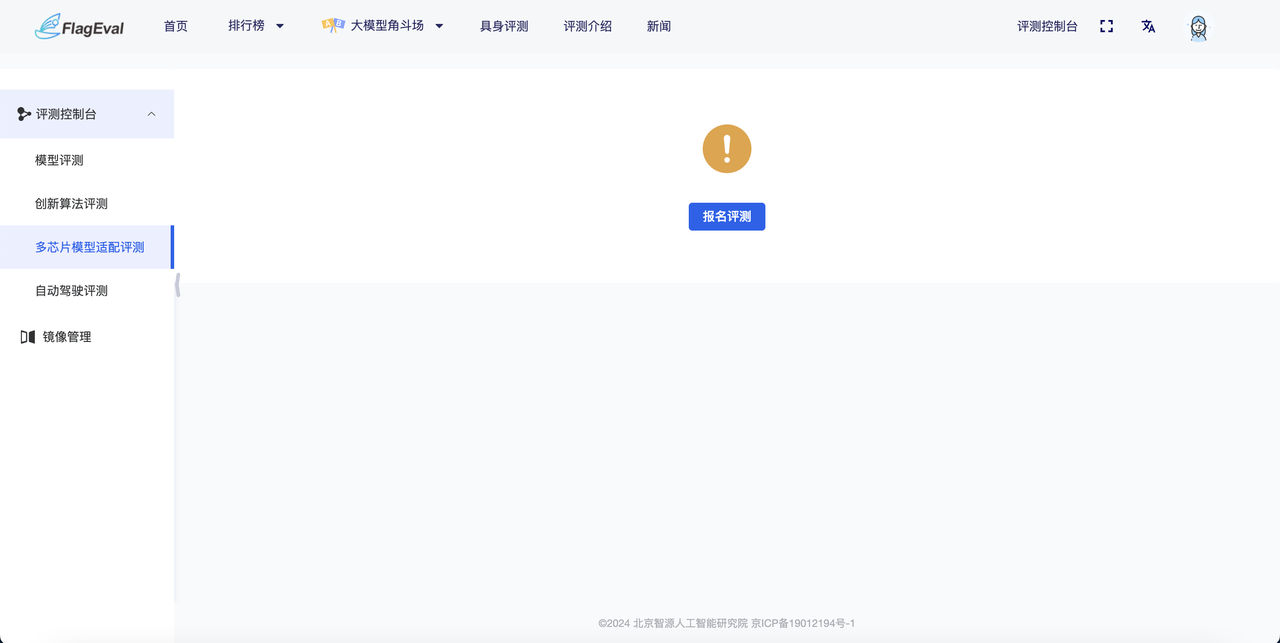Expand the 排行榜 dropdown arrow
The image size is (1280, 643).
pyautogui.click(x=280, y=26)
